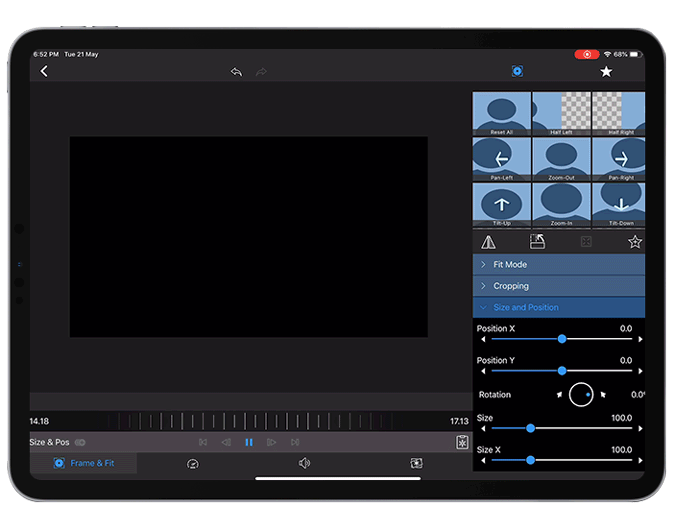
Task: Click the Size value 100.0
Action: tap(622, 418)
